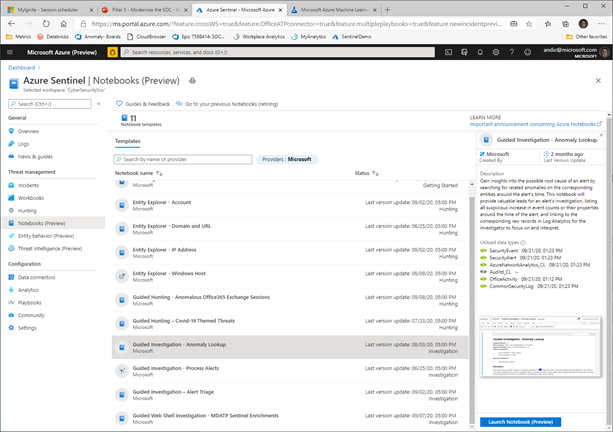Sort by Notebook name column arrows
613x432 pixels.
click(x=159, y=173)
